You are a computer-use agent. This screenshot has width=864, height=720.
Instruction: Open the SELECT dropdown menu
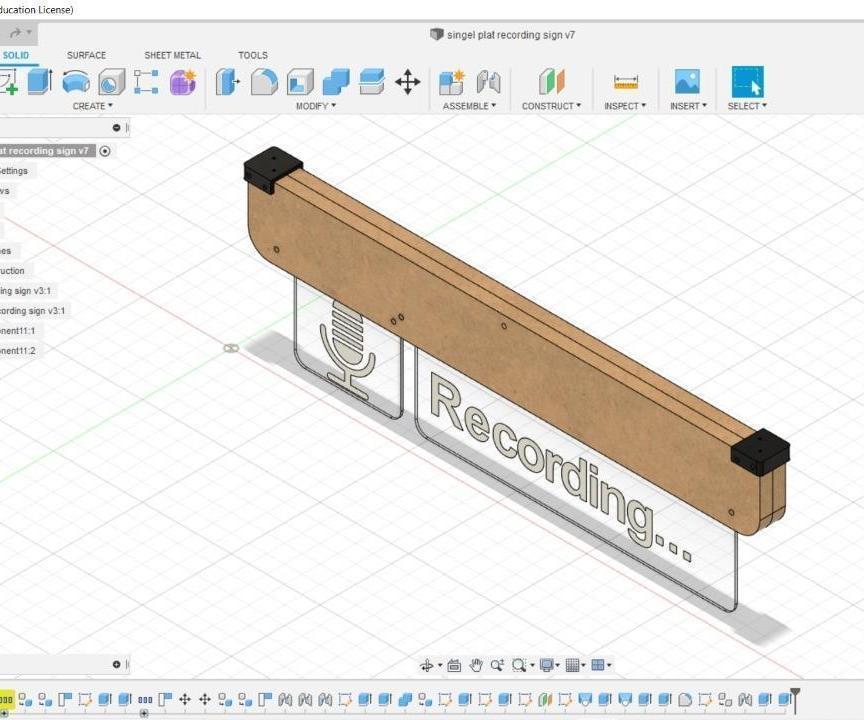(x=747, y=106)
